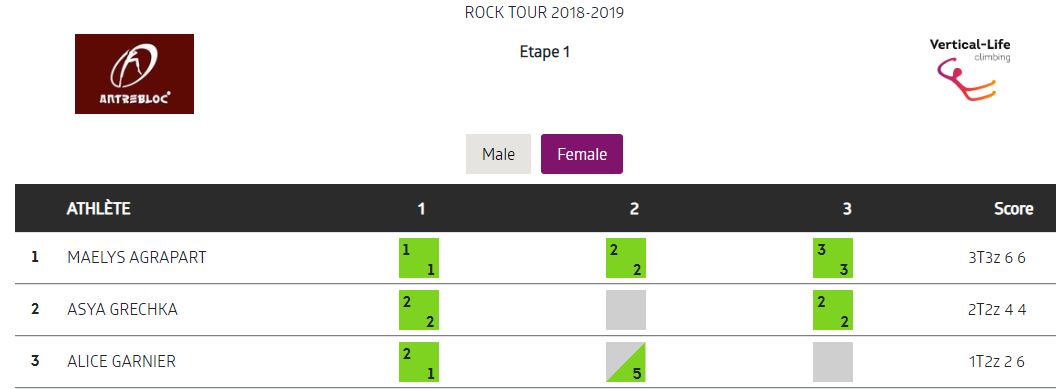Click Asya Grechka's empty grey boulder 2 tile

coord(626,310)
